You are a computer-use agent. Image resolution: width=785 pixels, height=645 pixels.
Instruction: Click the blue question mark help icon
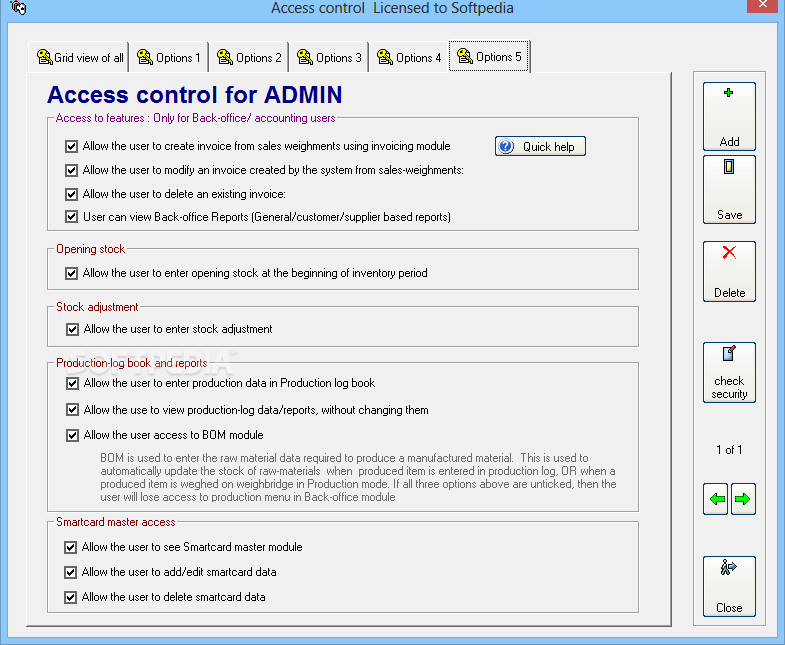506,146
